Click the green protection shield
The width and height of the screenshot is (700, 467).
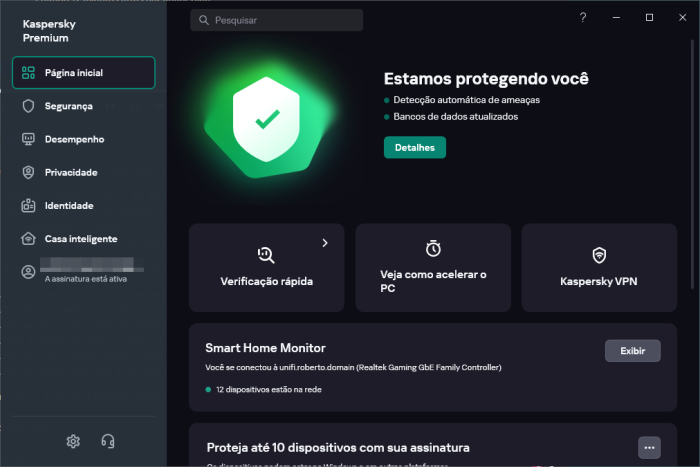(266, 120)
